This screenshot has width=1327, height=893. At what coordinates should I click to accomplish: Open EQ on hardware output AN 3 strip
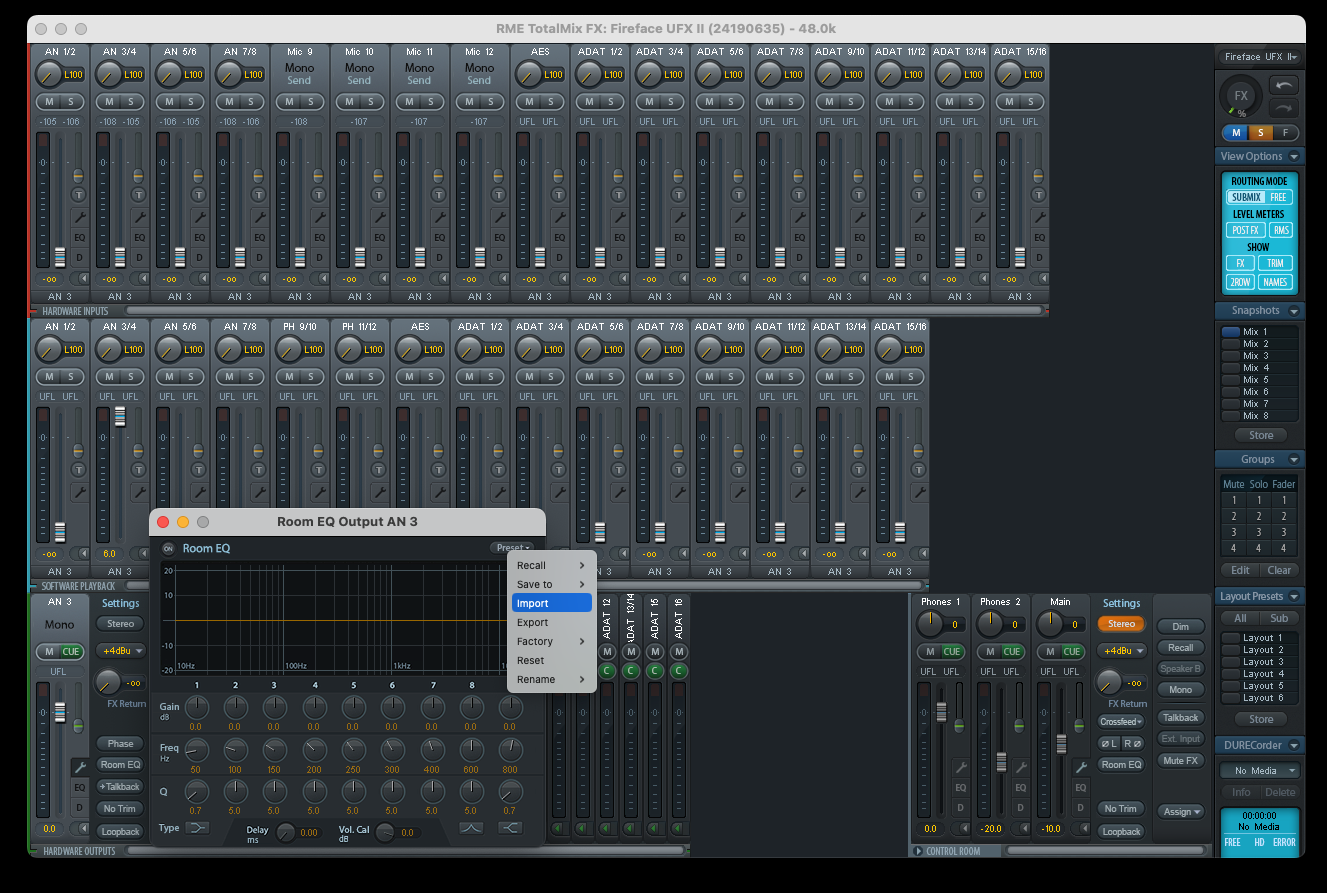80,787
